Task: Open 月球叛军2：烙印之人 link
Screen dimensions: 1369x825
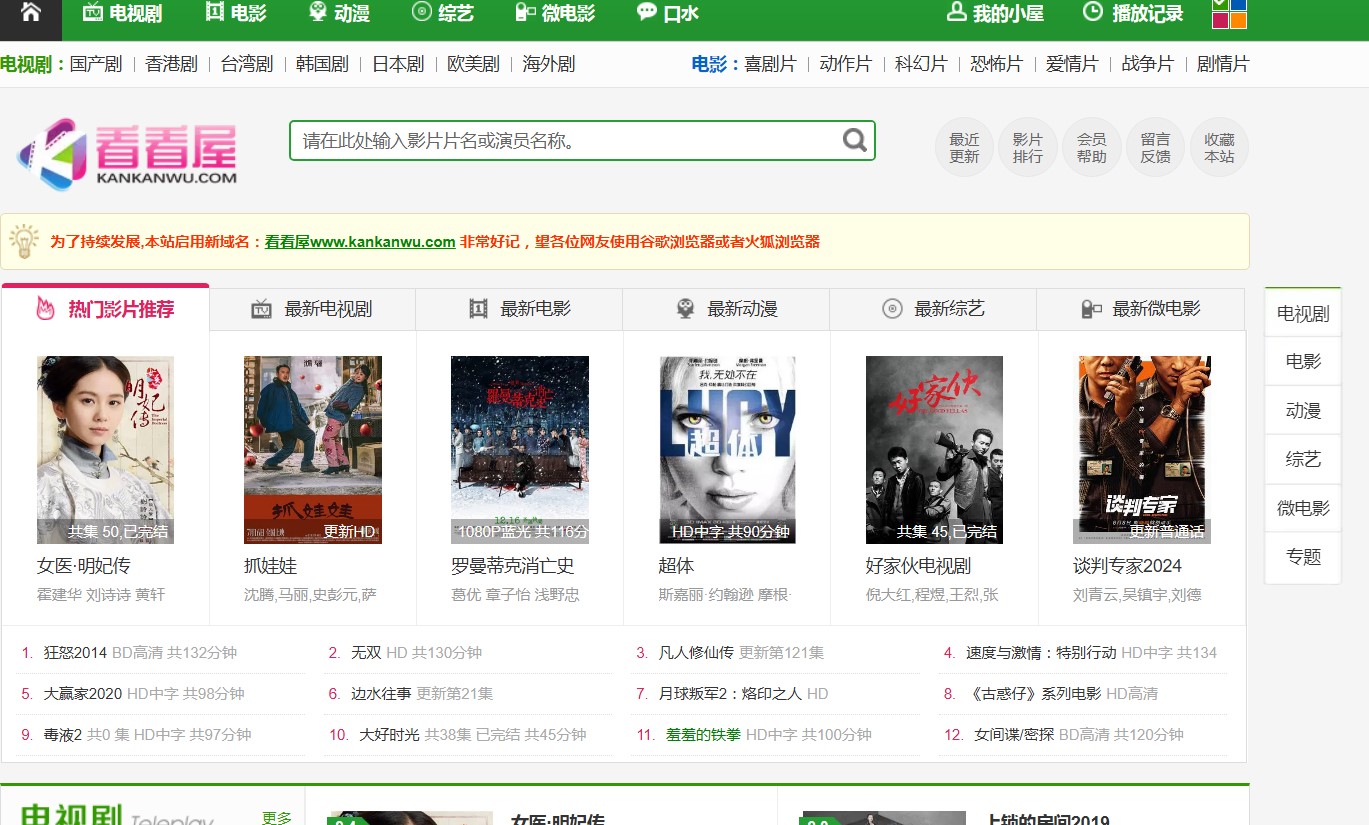Action: coord(730,694)
